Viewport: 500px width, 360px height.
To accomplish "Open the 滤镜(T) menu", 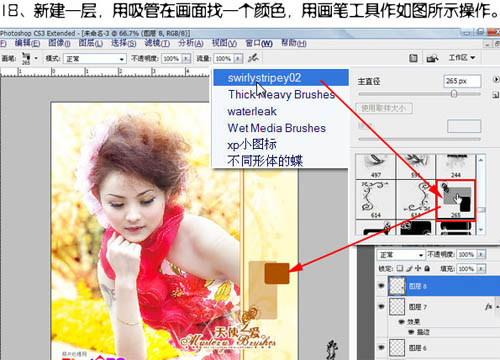I will (157, 43).
